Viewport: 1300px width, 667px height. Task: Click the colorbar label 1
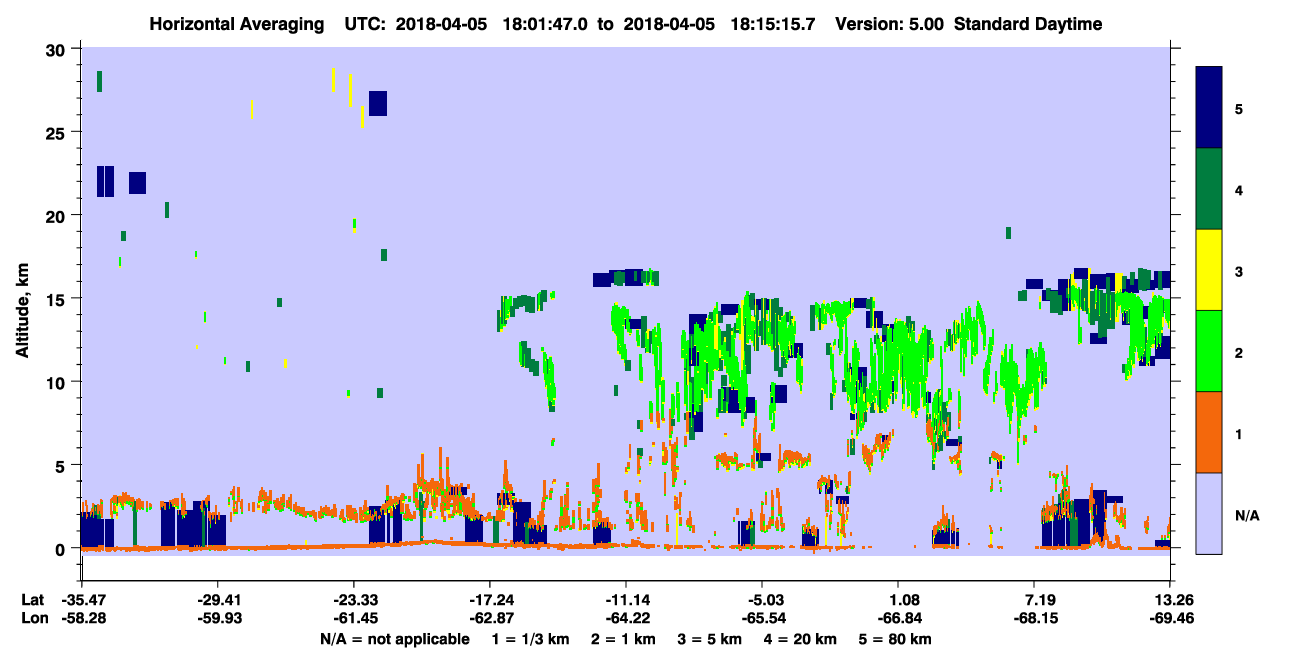pyautogui.click(x=1239, y=434)
